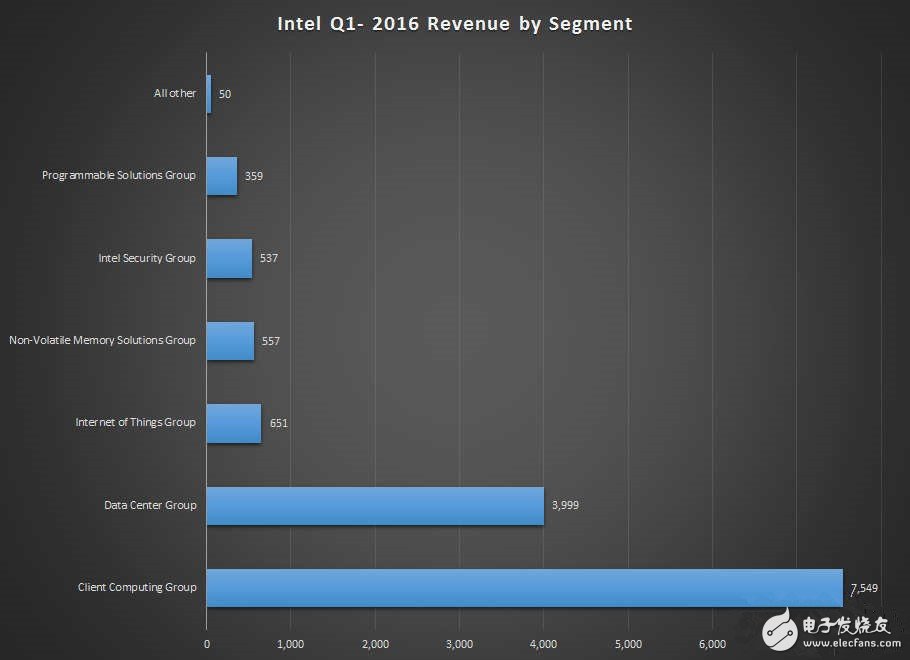
Task: Click the elecfans logo icon in the watermark
Action: pyautogui.click(x=782, y=630)
